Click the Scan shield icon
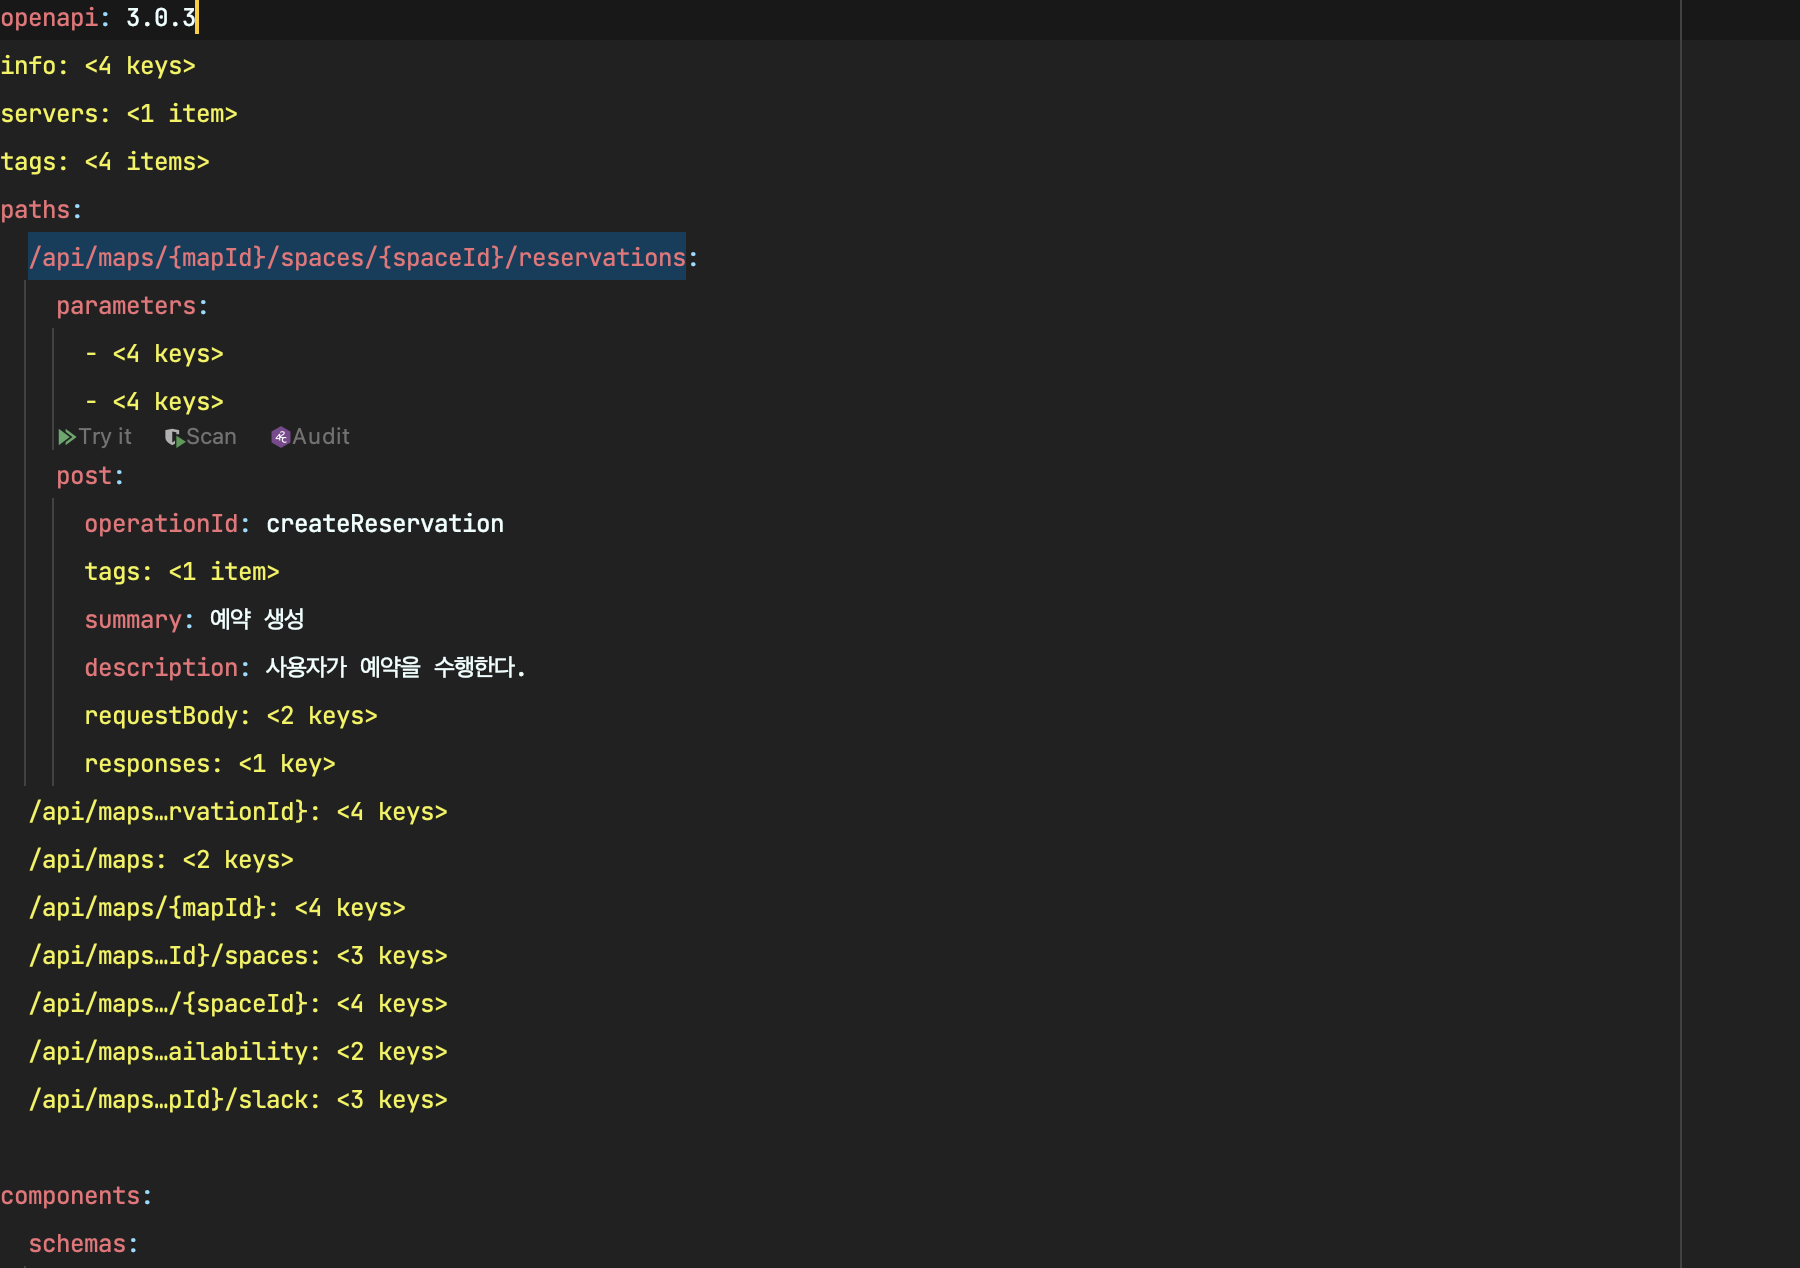 (174, 437)
